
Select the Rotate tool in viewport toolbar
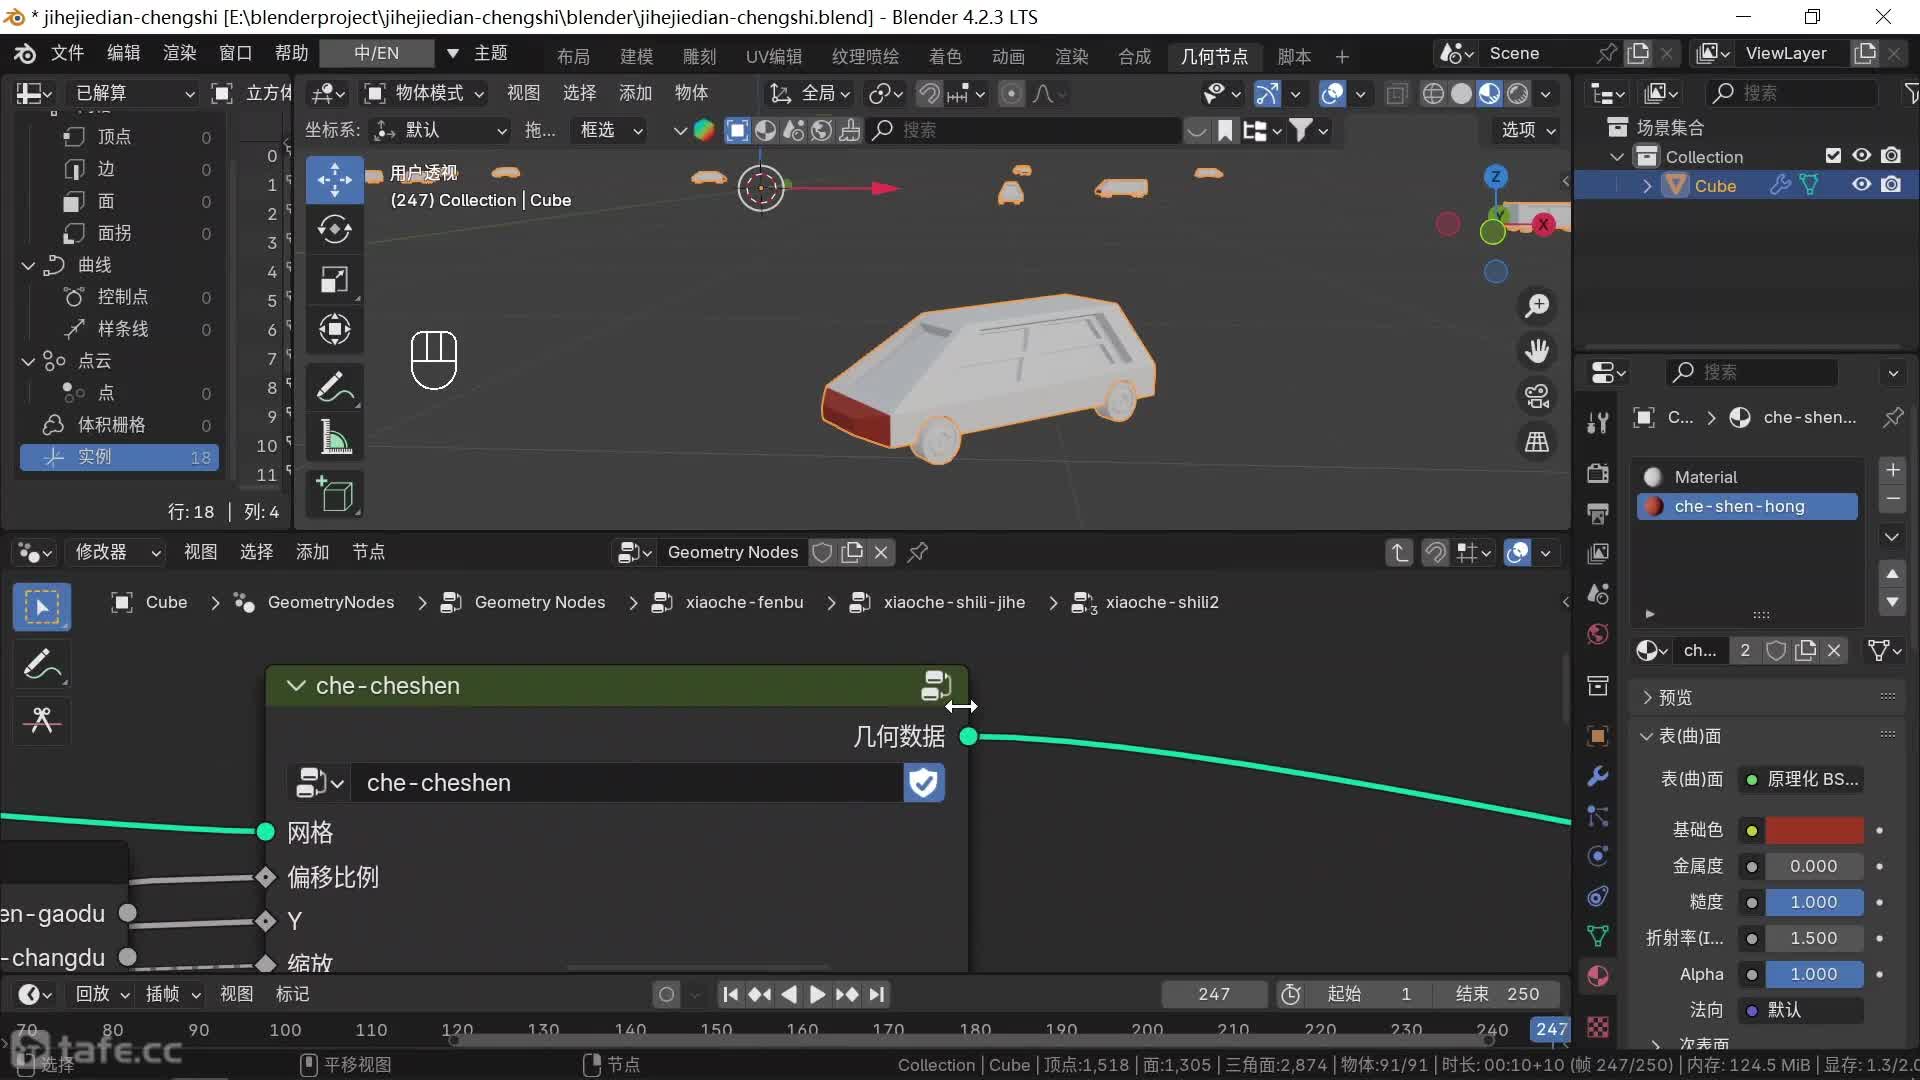[x=334, y=230]
